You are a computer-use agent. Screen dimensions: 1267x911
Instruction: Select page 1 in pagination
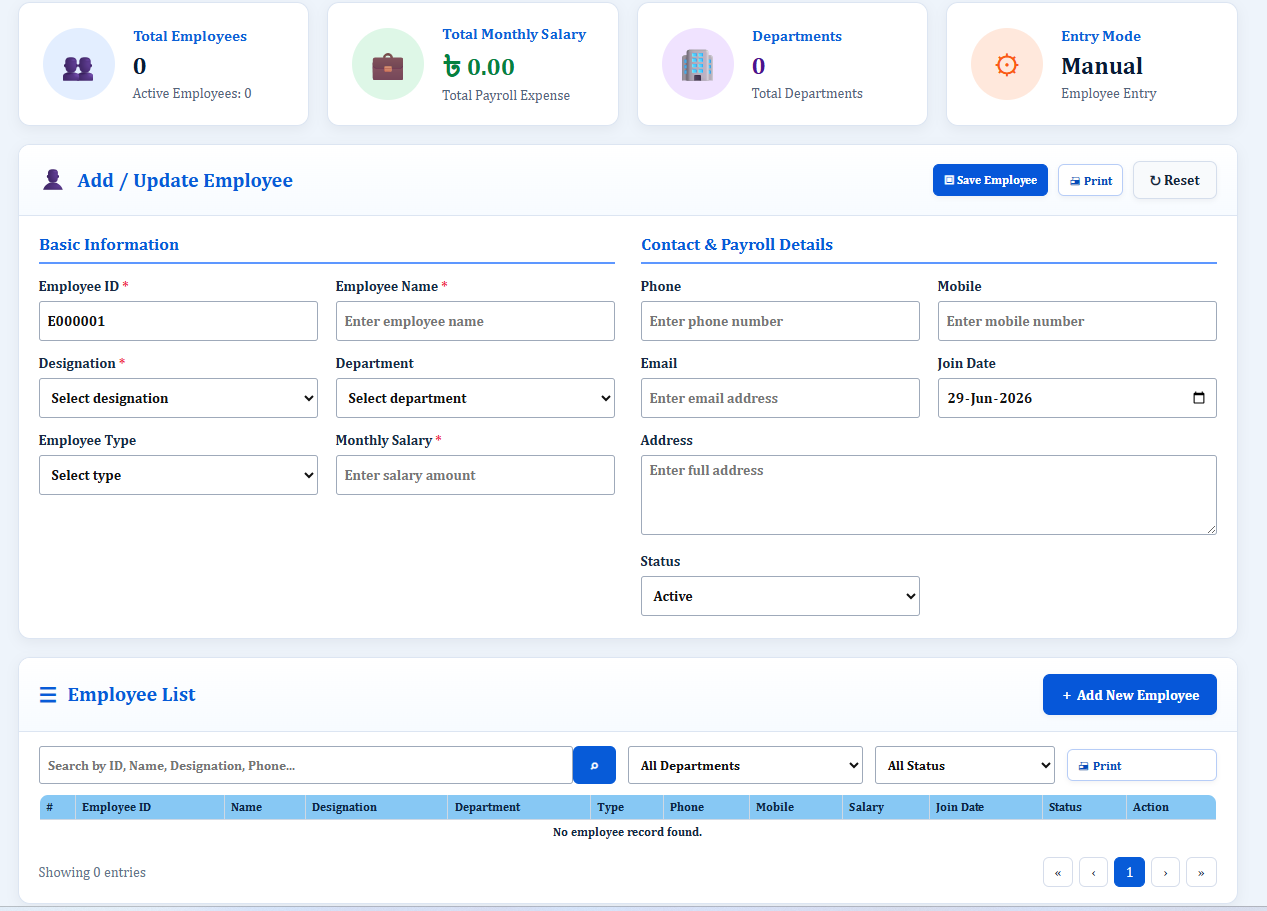[x=1129, y=872]
